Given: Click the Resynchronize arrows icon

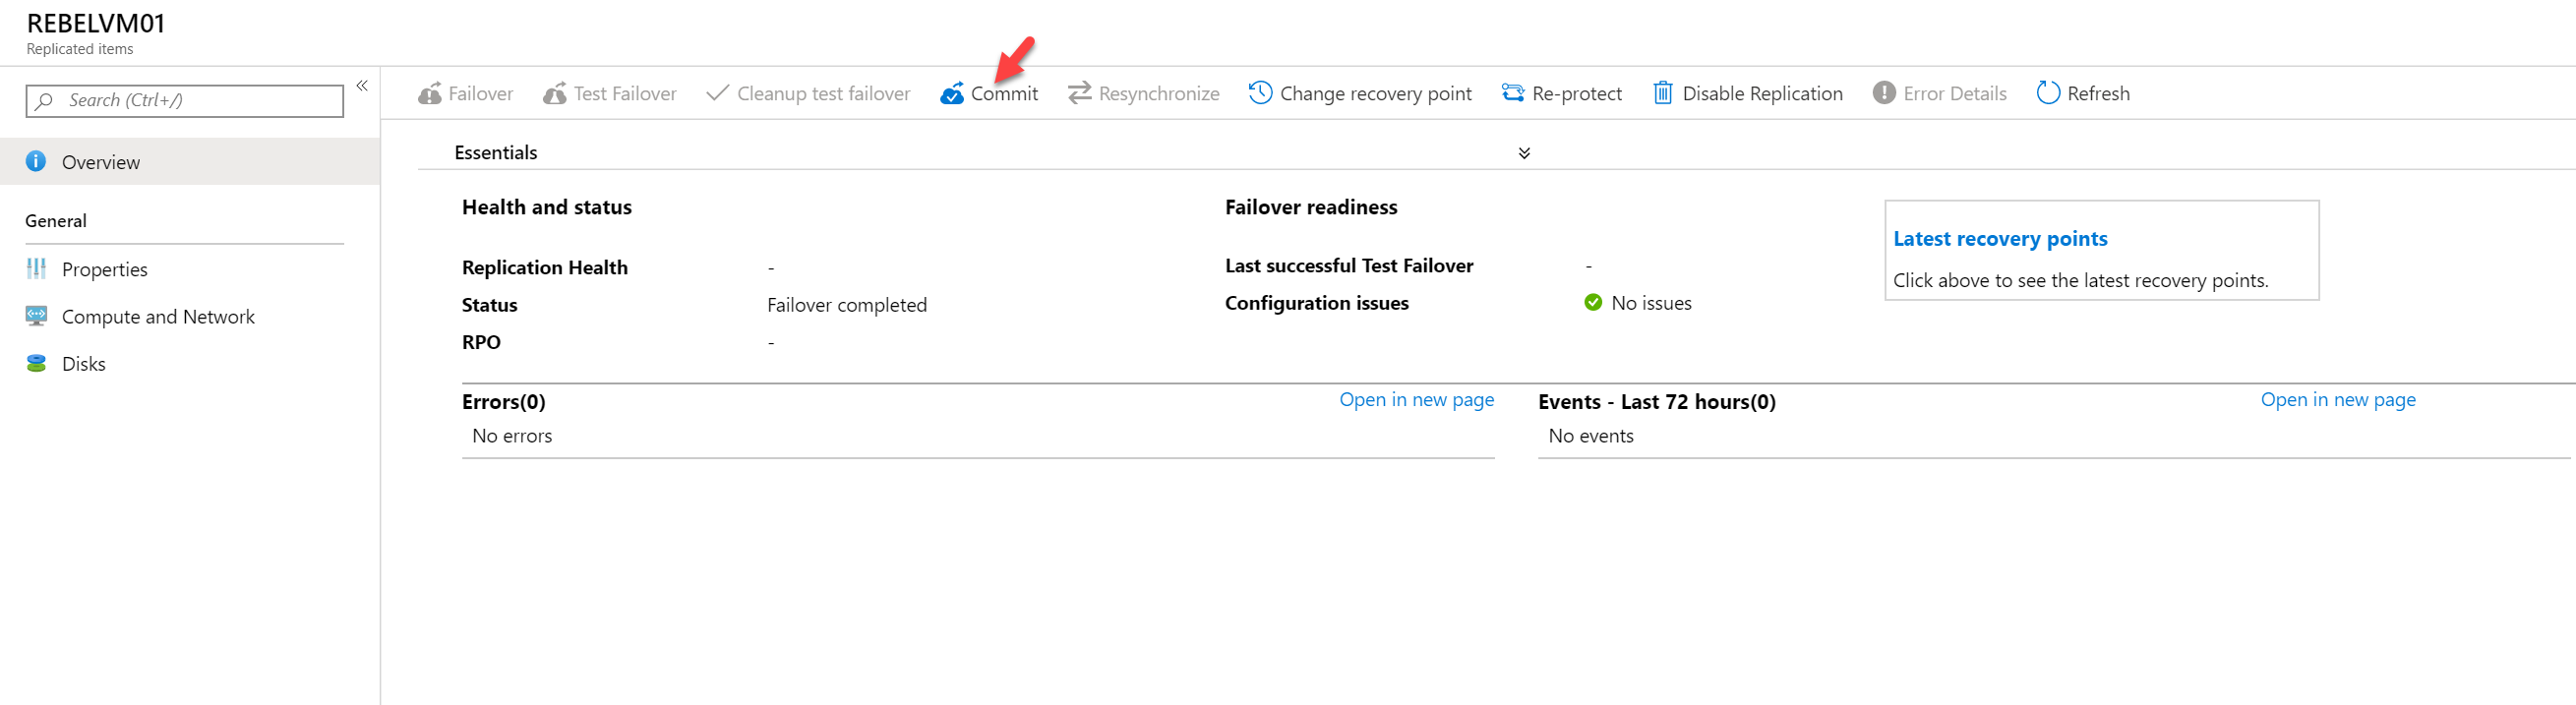Looking at the screenshot, I should pyautogui.click(x=1079, y=93).
